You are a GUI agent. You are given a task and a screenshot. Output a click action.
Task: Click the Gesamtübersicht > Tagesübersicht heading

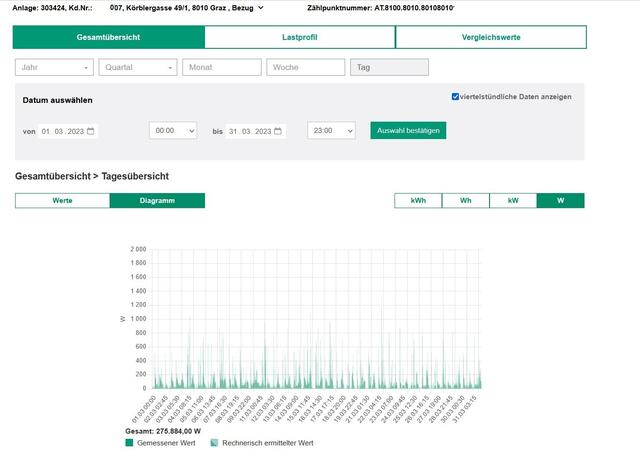pos(92,176)
